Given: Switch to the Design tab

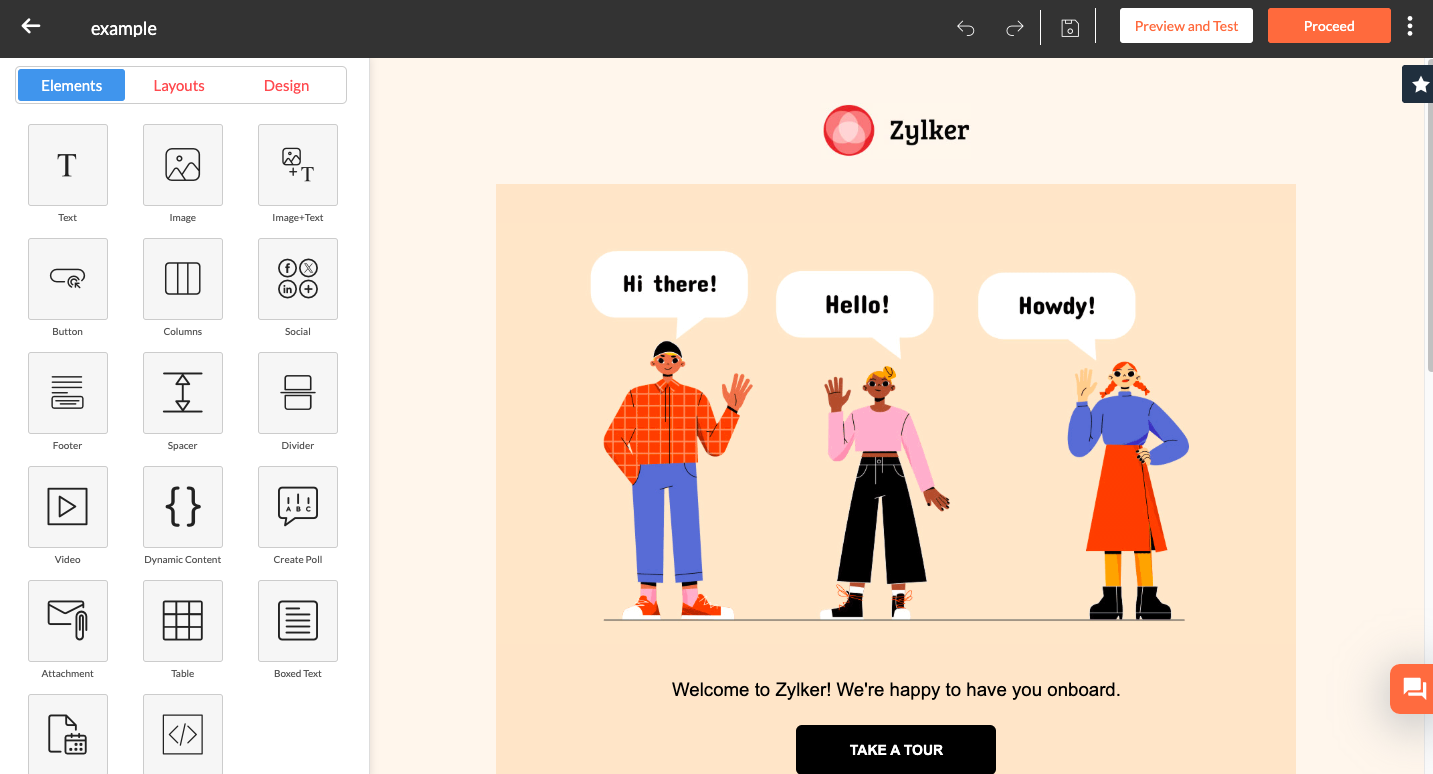Looking at the screenshot, I should 286,85.
